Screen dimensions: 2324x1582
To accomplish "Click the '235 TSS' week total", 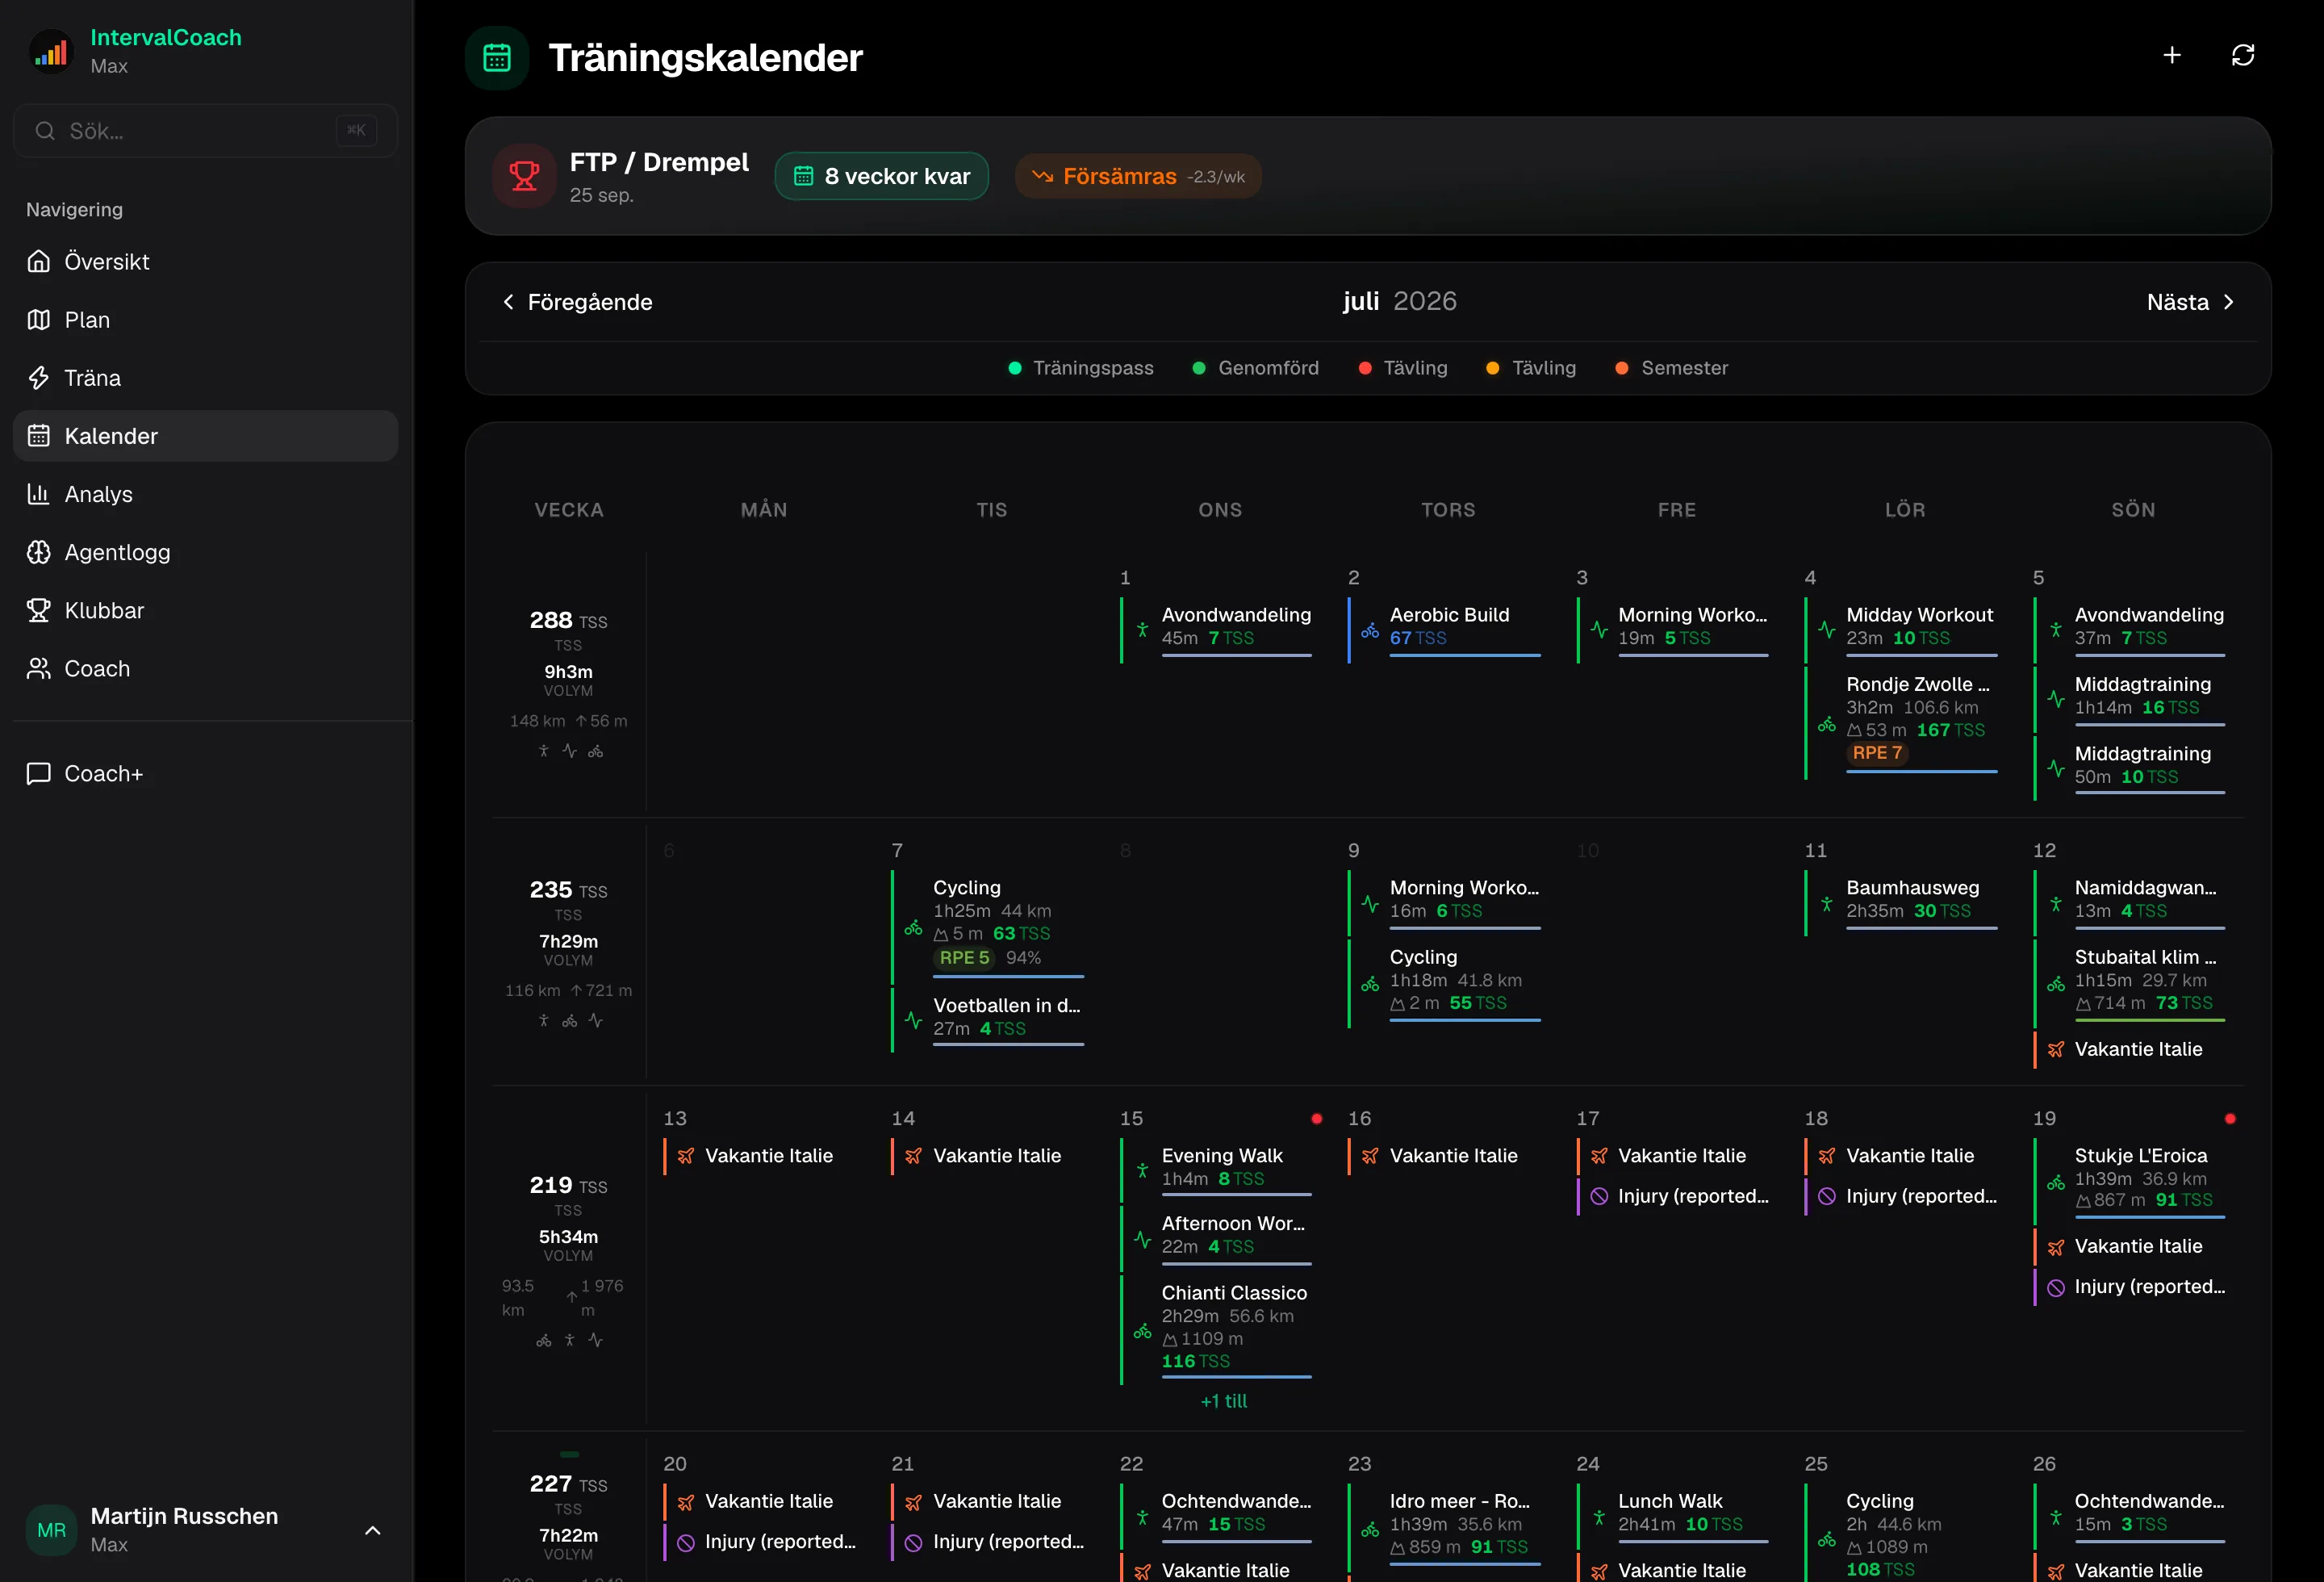I will tap(568, 890).
